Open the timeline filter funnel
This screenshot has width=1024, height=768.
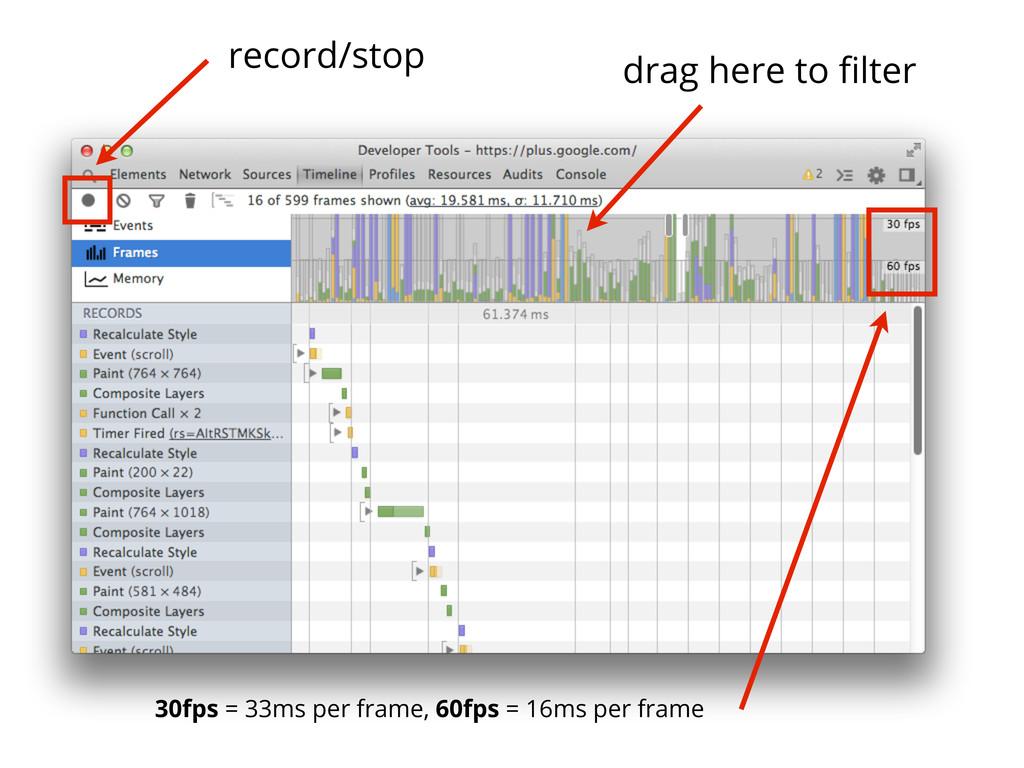pos(156,200)
